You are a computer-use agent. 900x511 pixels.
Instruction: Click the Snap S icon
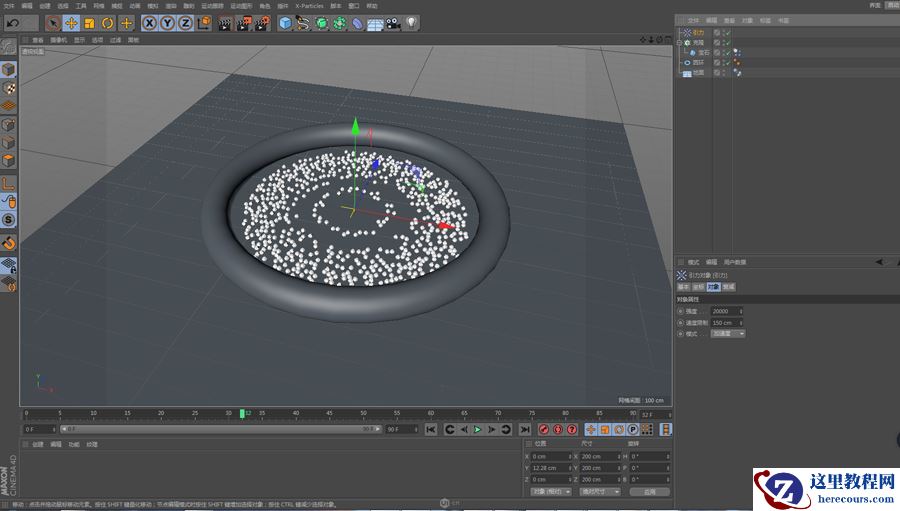click(8, 220)
